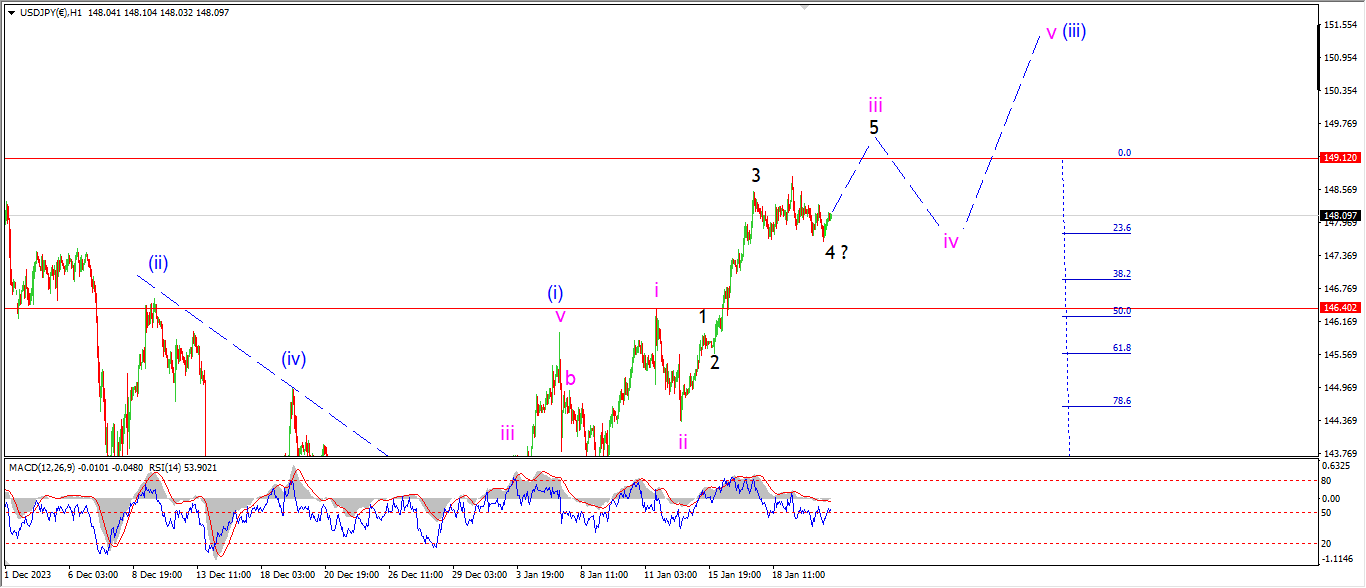The height and width of the screenshot is (588, 1366).
Task: Click the Fibonacci 23.6 level marker
Action: [1121, 228]
